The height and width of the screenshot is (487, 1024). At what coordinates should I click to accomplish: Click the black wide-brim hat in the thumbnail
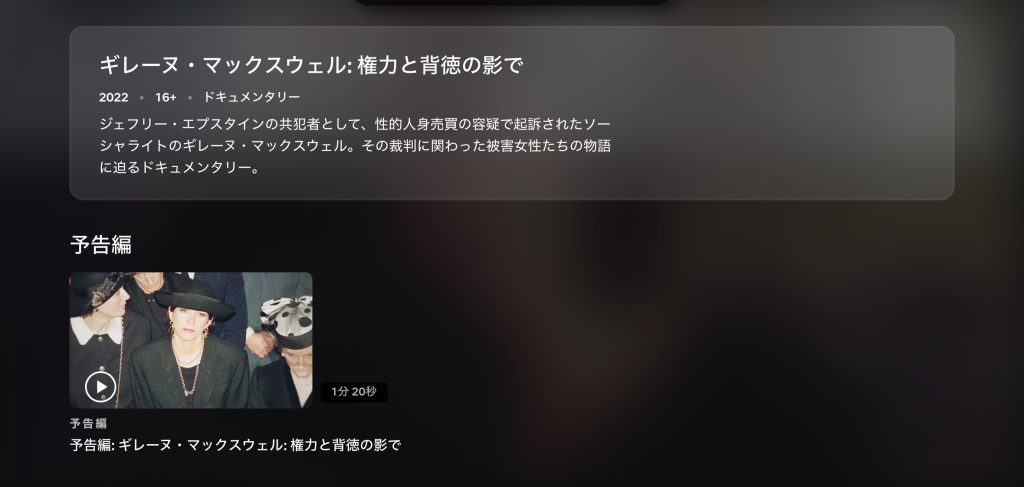(194, 300)
